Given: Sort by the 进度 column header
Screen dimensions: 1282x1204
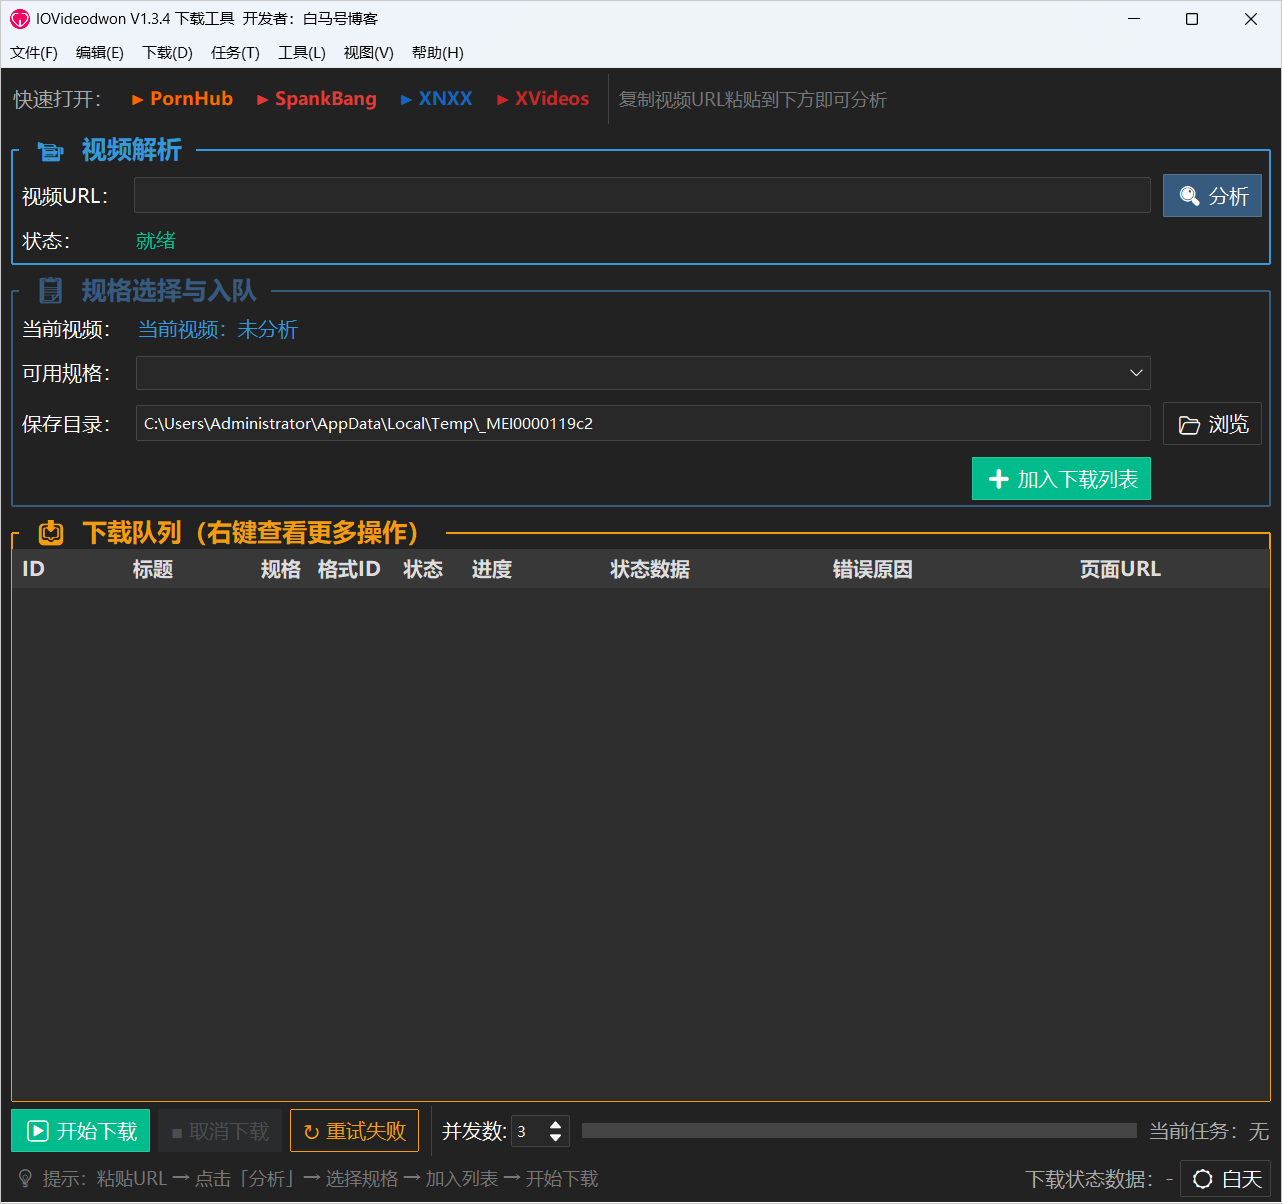Looking at the screenshot, I should tap(492, 569).
